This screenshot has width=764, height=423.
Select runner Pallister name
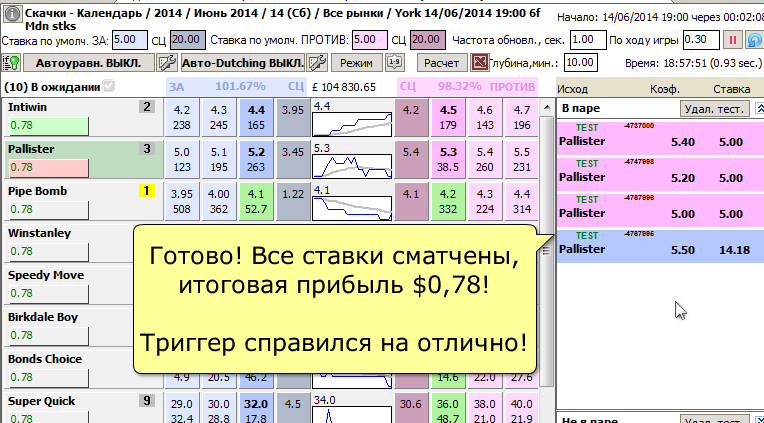[x=31, y=149]
